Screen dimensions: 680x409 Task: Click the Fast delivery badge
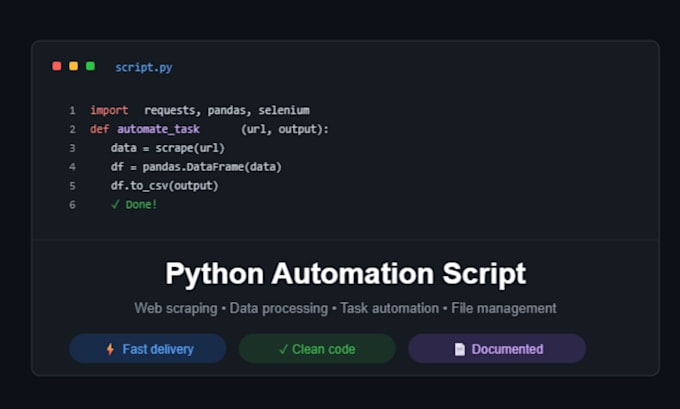[x=148, y=349]
